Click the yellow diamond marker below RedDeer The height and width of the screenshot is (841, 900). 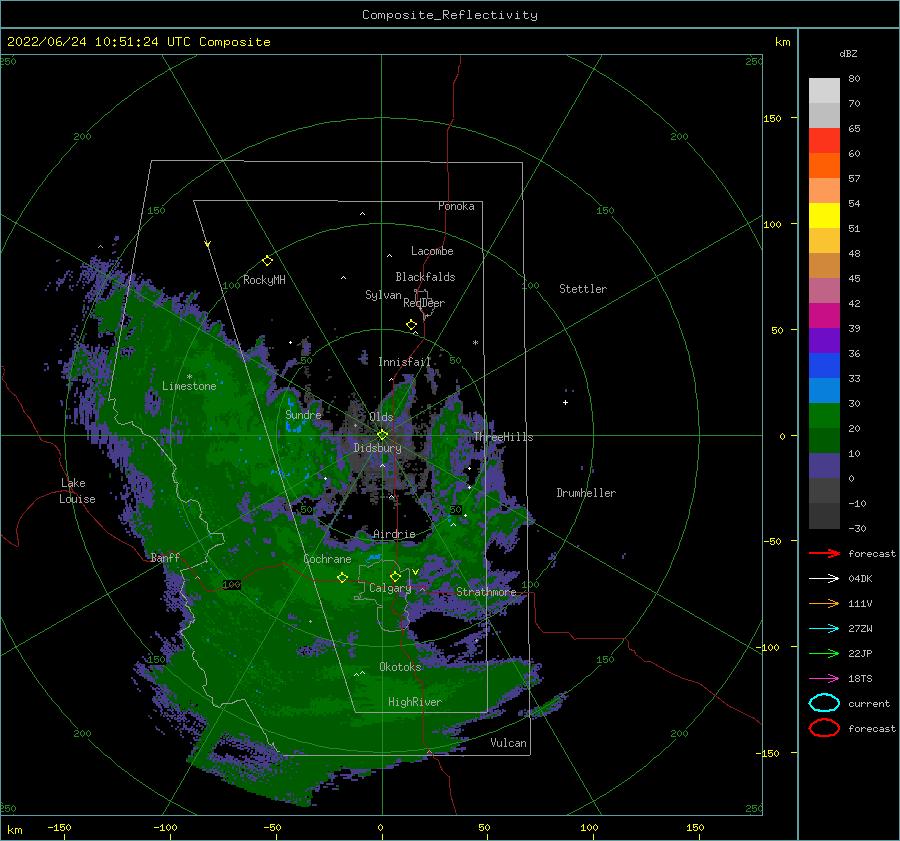tap(412, 325)
